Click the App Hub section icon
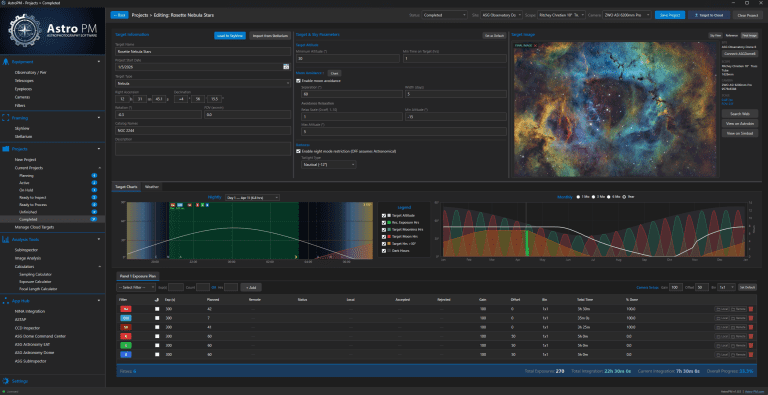Image resolution: width=768 pixels, height=395 pixels. 5,300
